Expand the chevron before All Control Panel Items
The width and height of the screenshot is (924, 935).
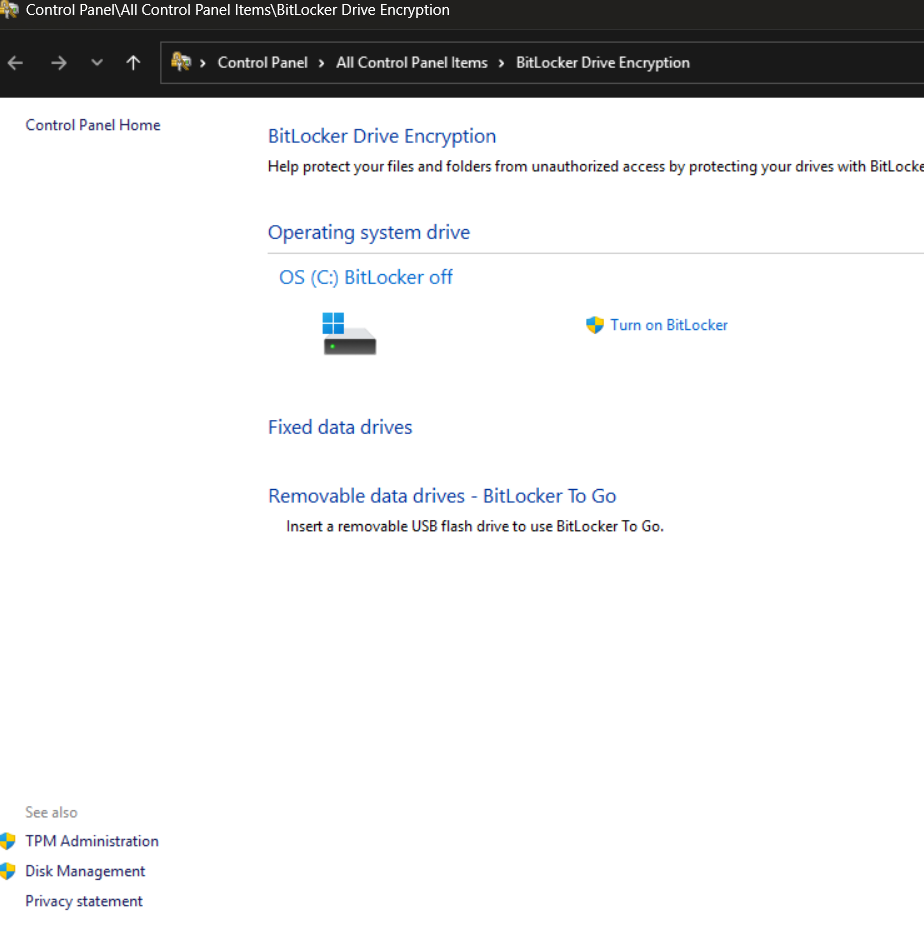(x=322, y=63)
